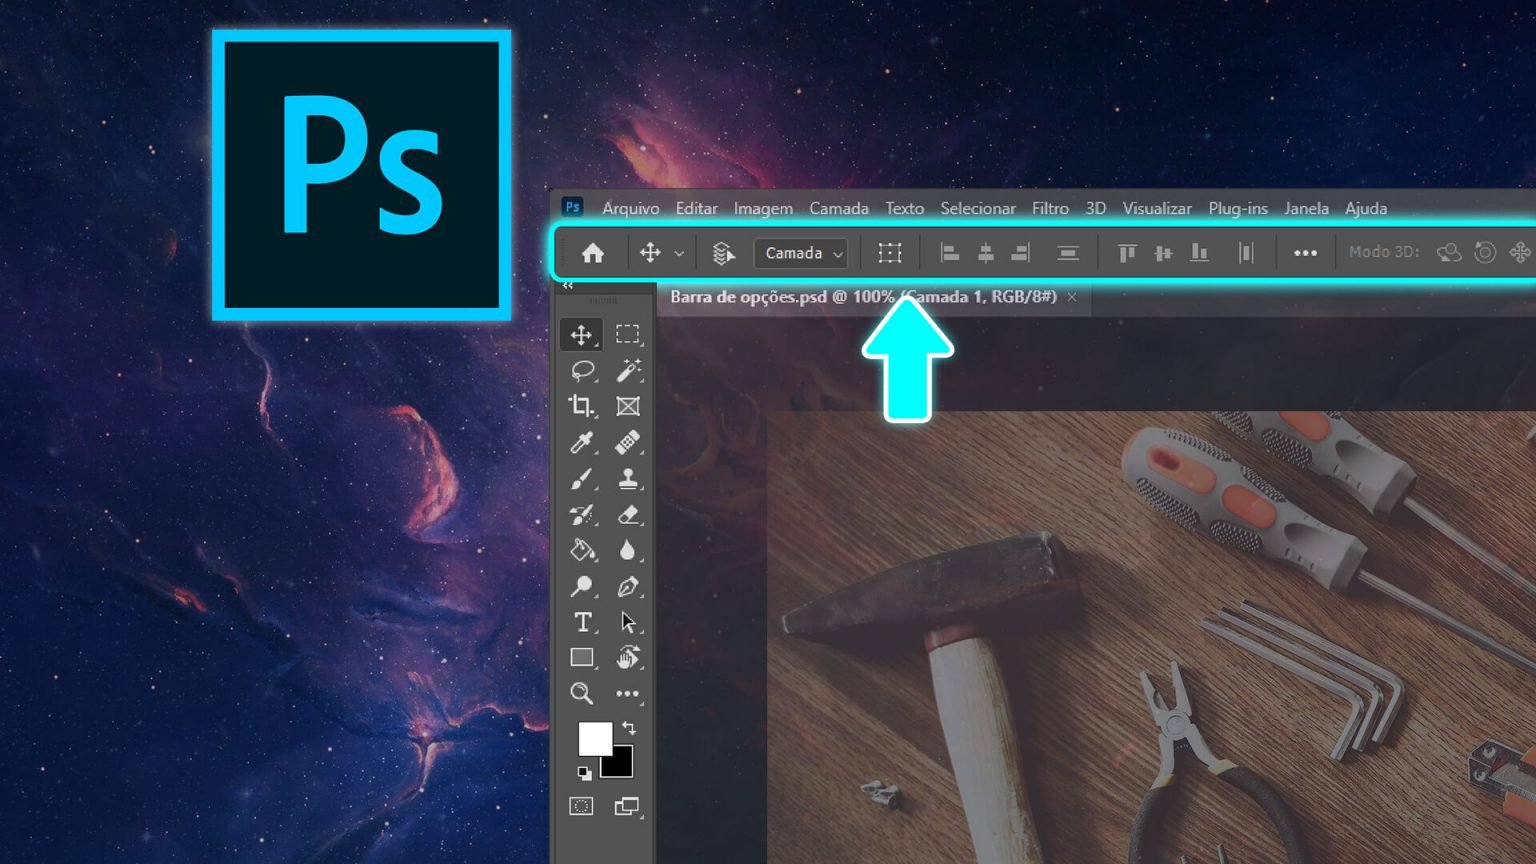1536x864 pixels.
Task: Align vertical centers in options bar
Action: coord(1162,253)
